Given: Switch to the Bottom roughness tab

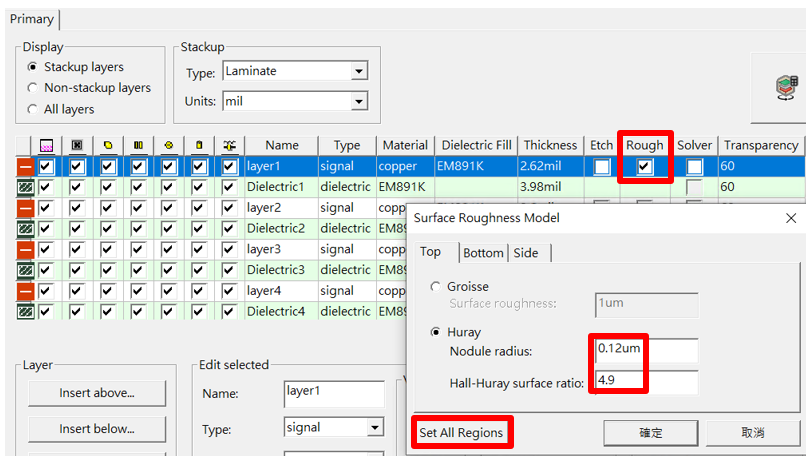Looking at the screenshot, I should [483, 253].
